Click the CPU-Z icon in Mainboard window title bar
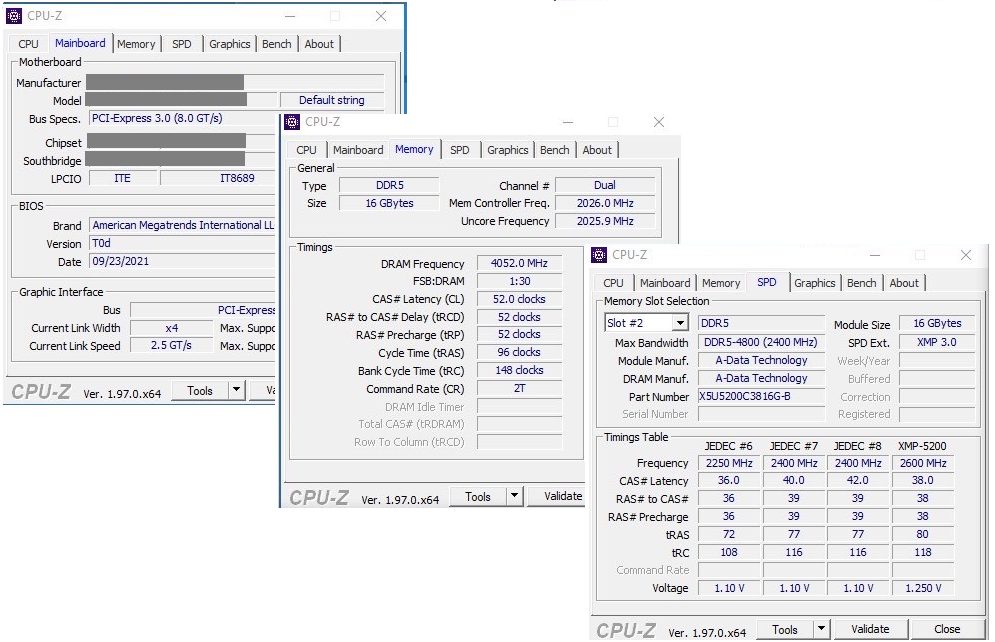Viewport: 995px width, 642px height. pos(13,15)
